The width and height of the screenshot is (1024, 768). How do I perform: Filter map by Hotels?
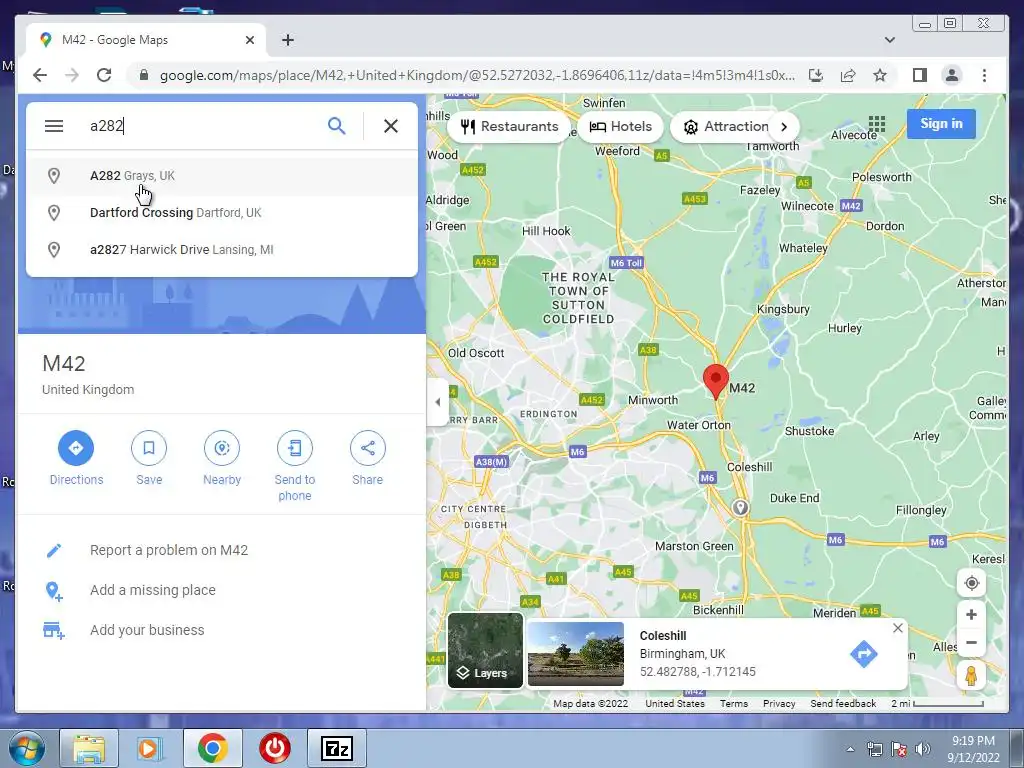(x=620, y=127)
